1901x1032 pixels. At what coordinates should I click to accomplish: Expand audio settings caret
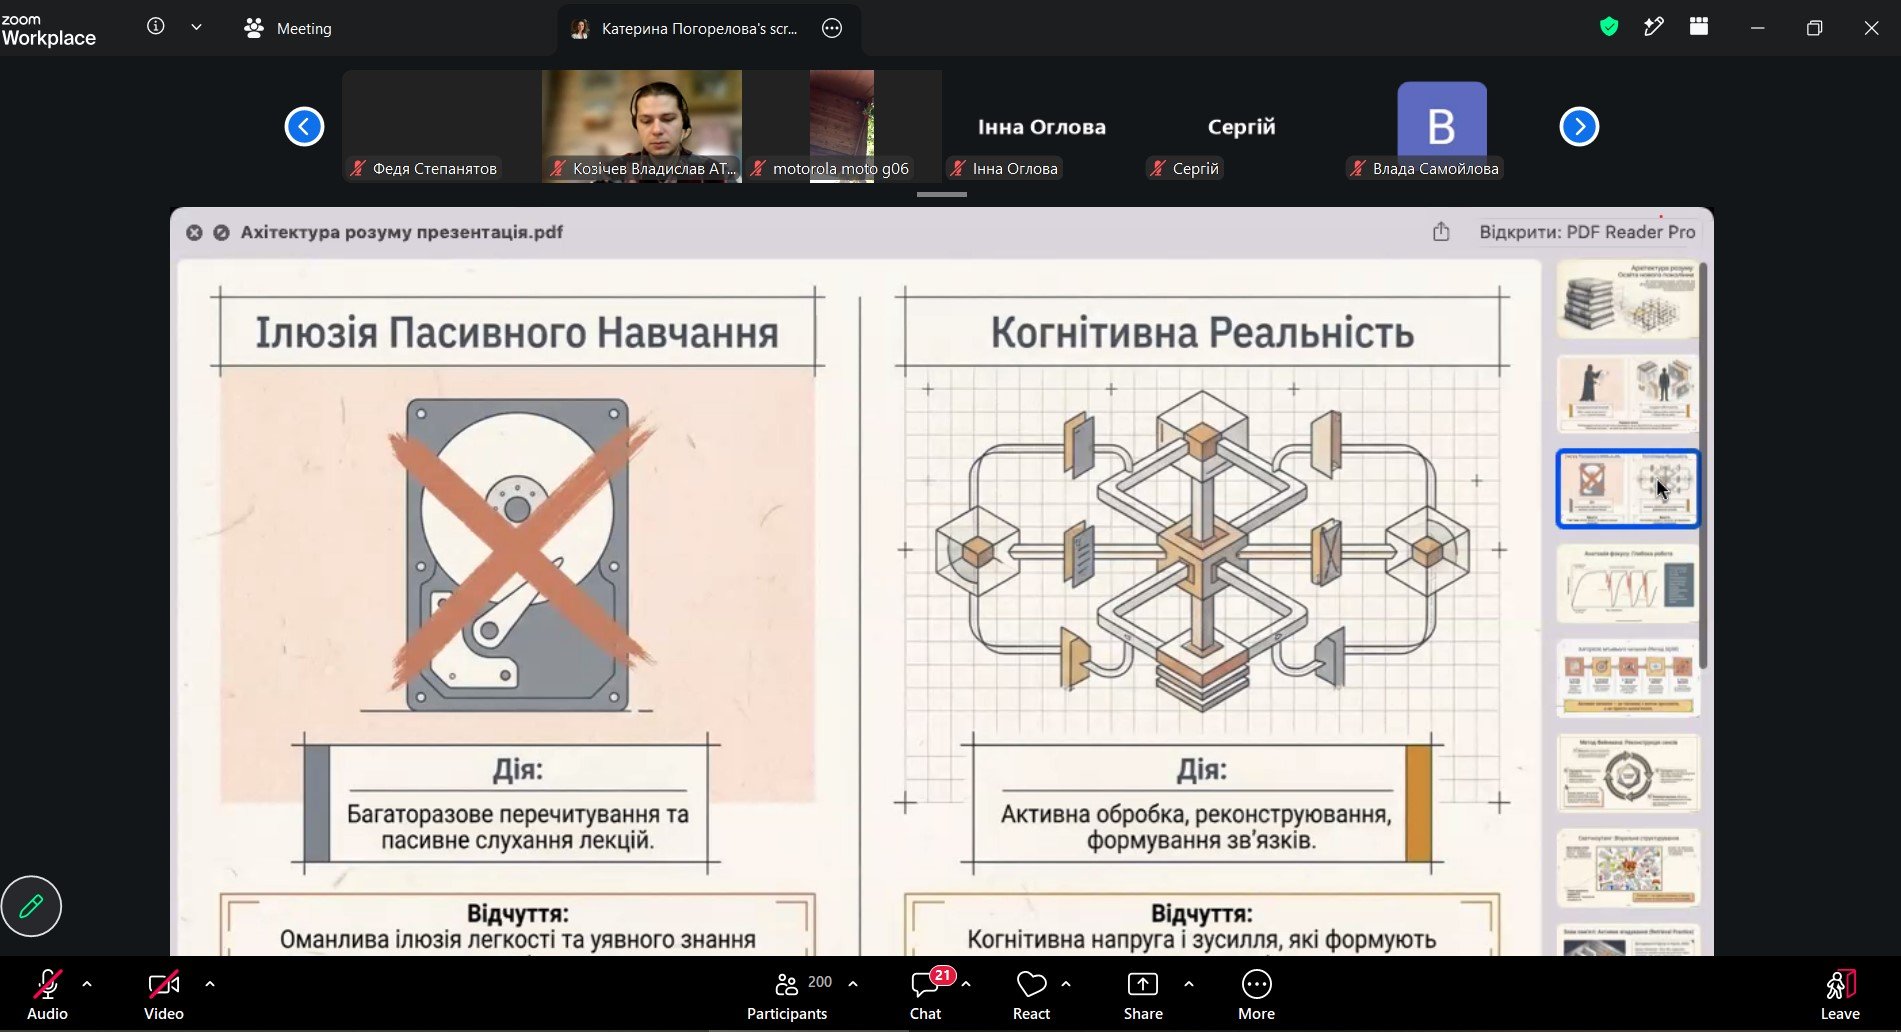(x=87, y=984)
